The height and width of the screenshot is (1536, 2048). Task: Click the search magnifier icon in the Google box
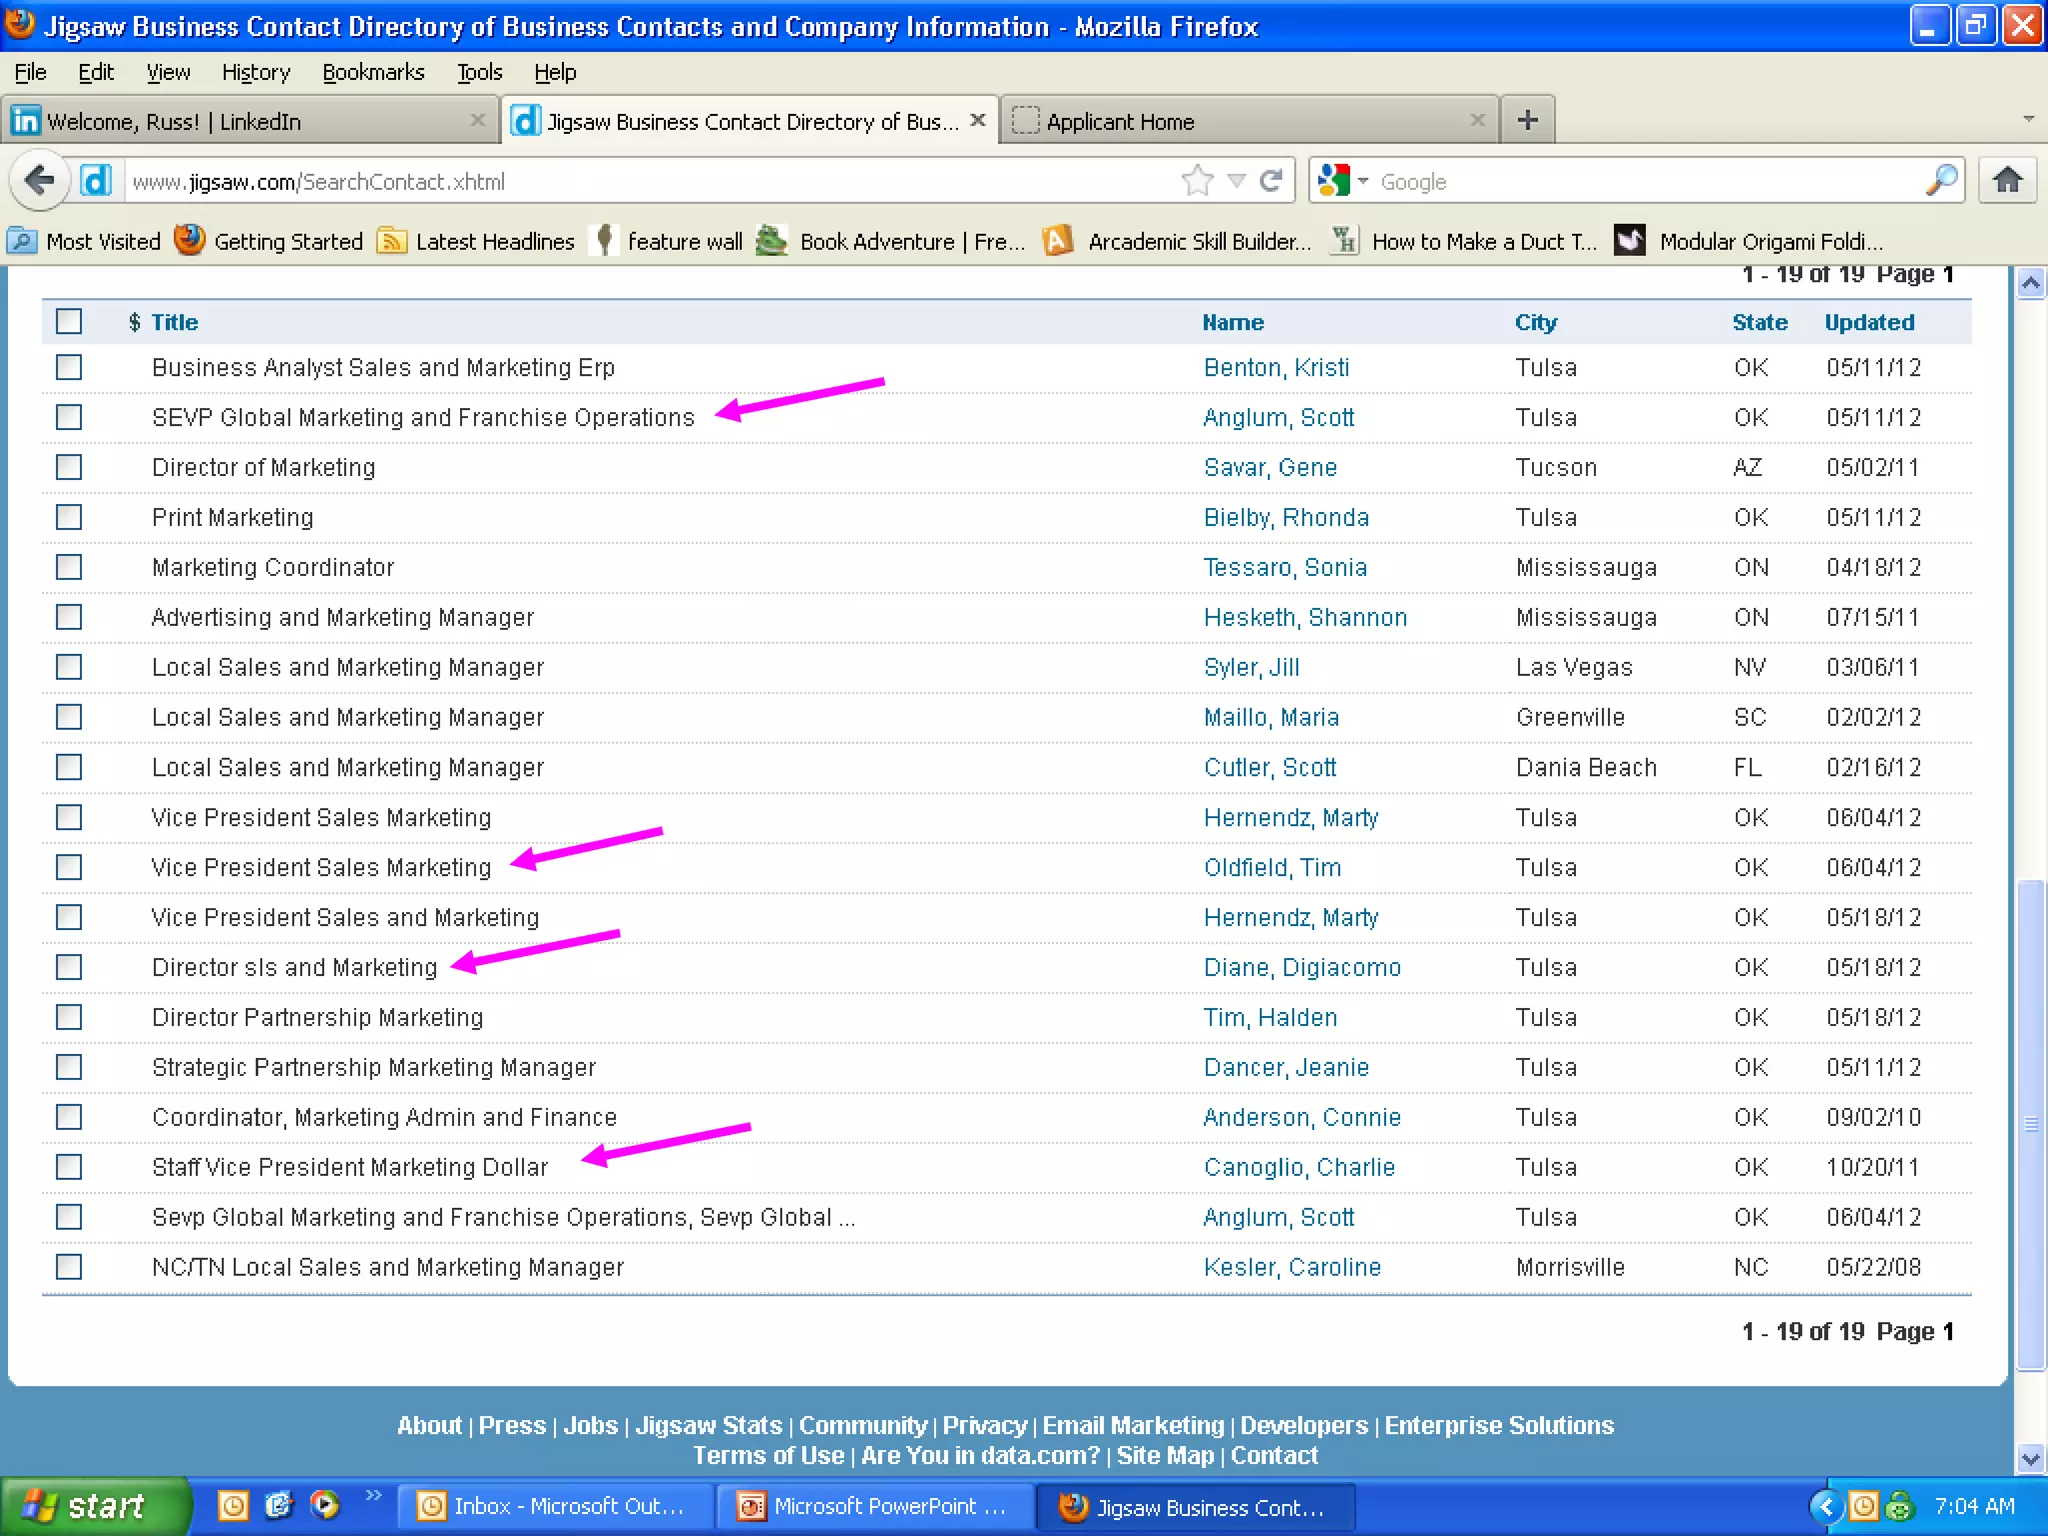tap(1941, 181)
